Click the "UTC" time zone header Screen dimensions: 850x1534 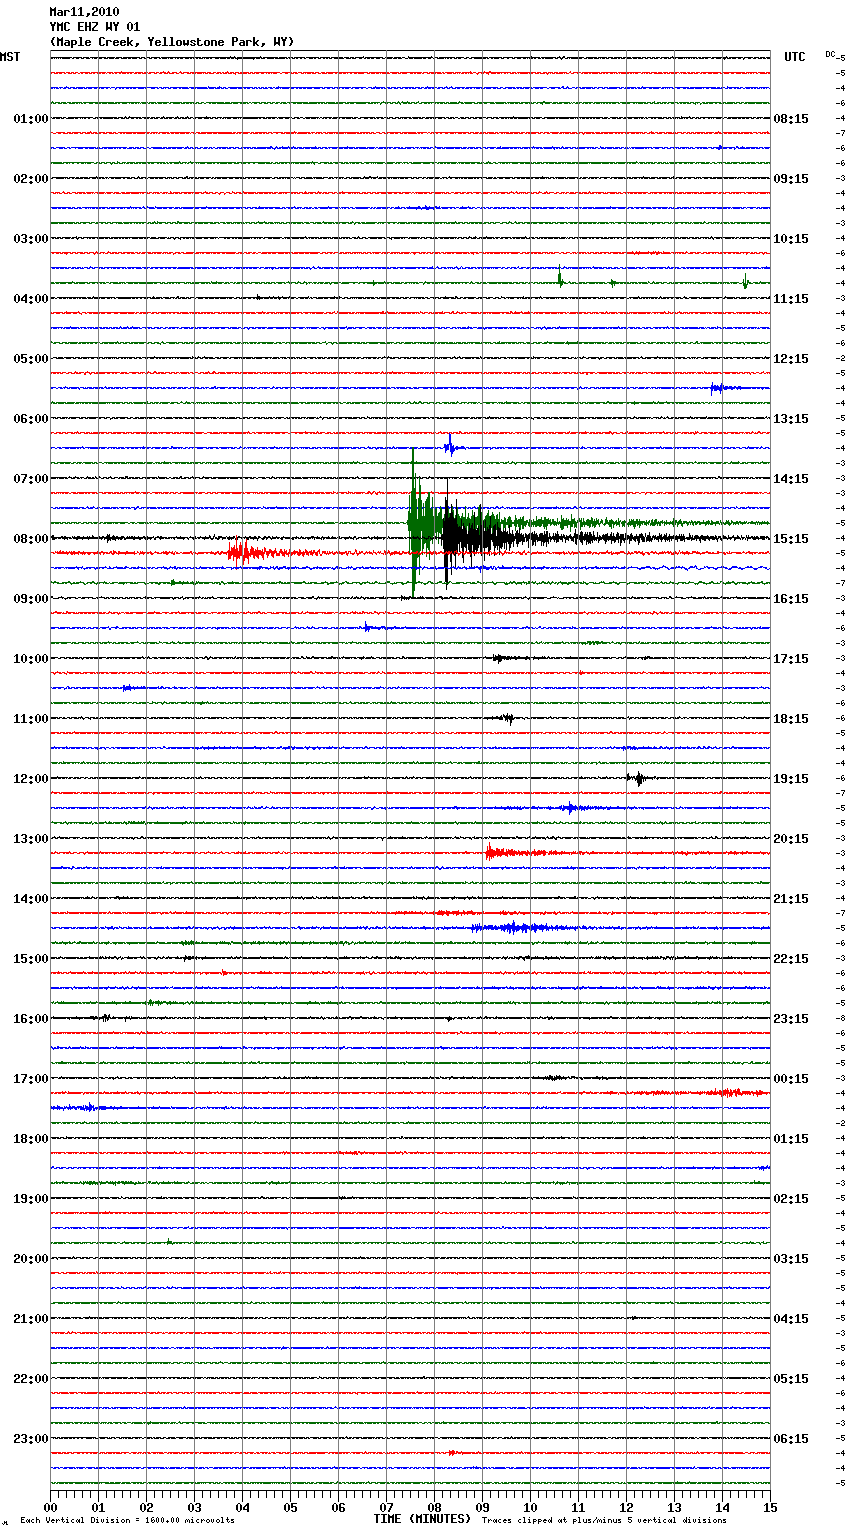[x=795, y=57]
